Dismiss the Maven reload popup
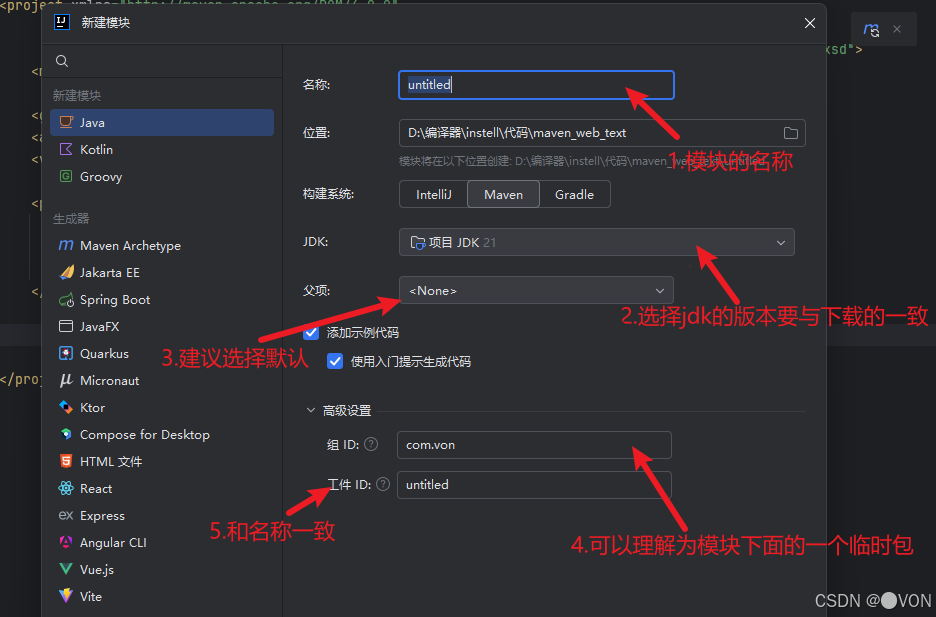Image resolution: width=936 pixels, height=617 pixels. tap(897, 29)
